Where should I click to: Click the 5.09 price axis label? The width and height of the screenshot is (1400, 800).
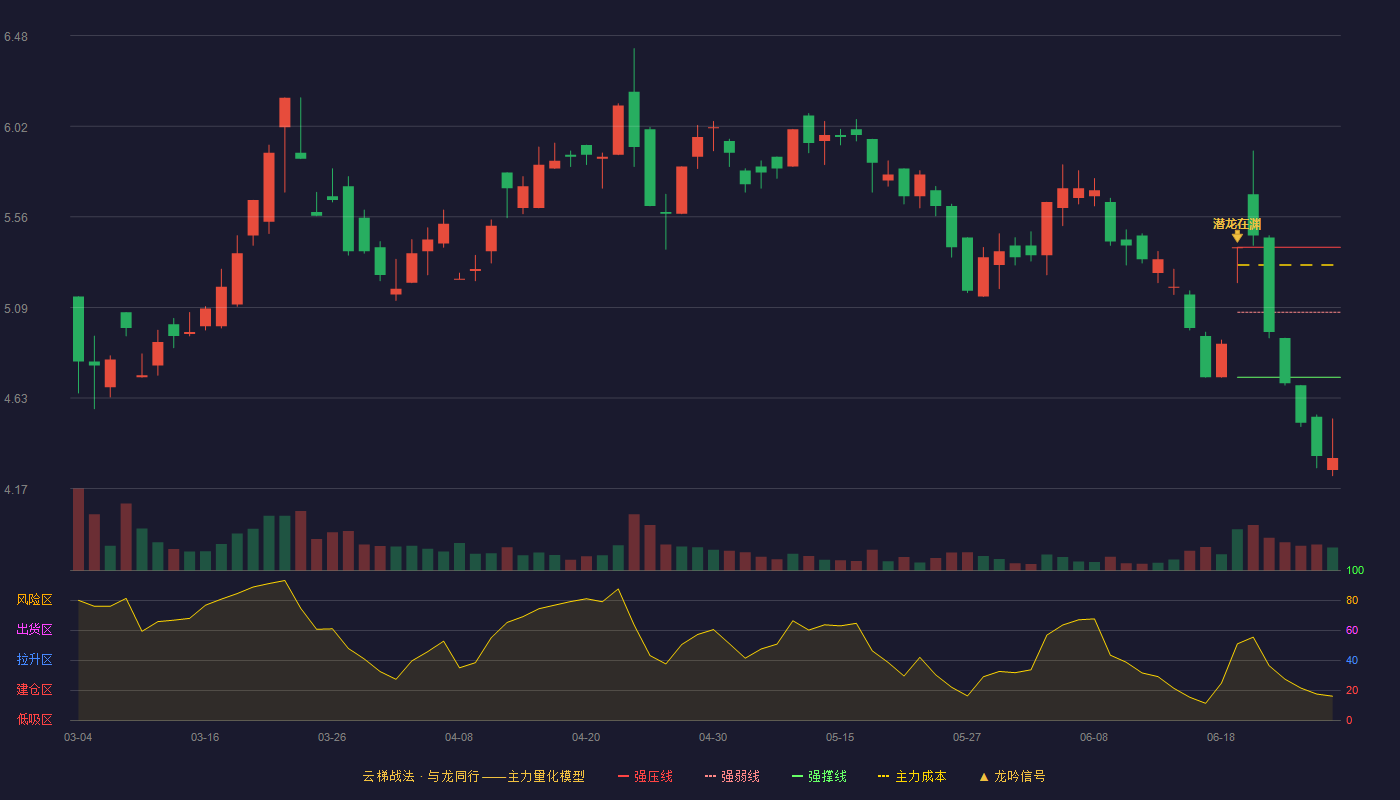coord(16,309)
